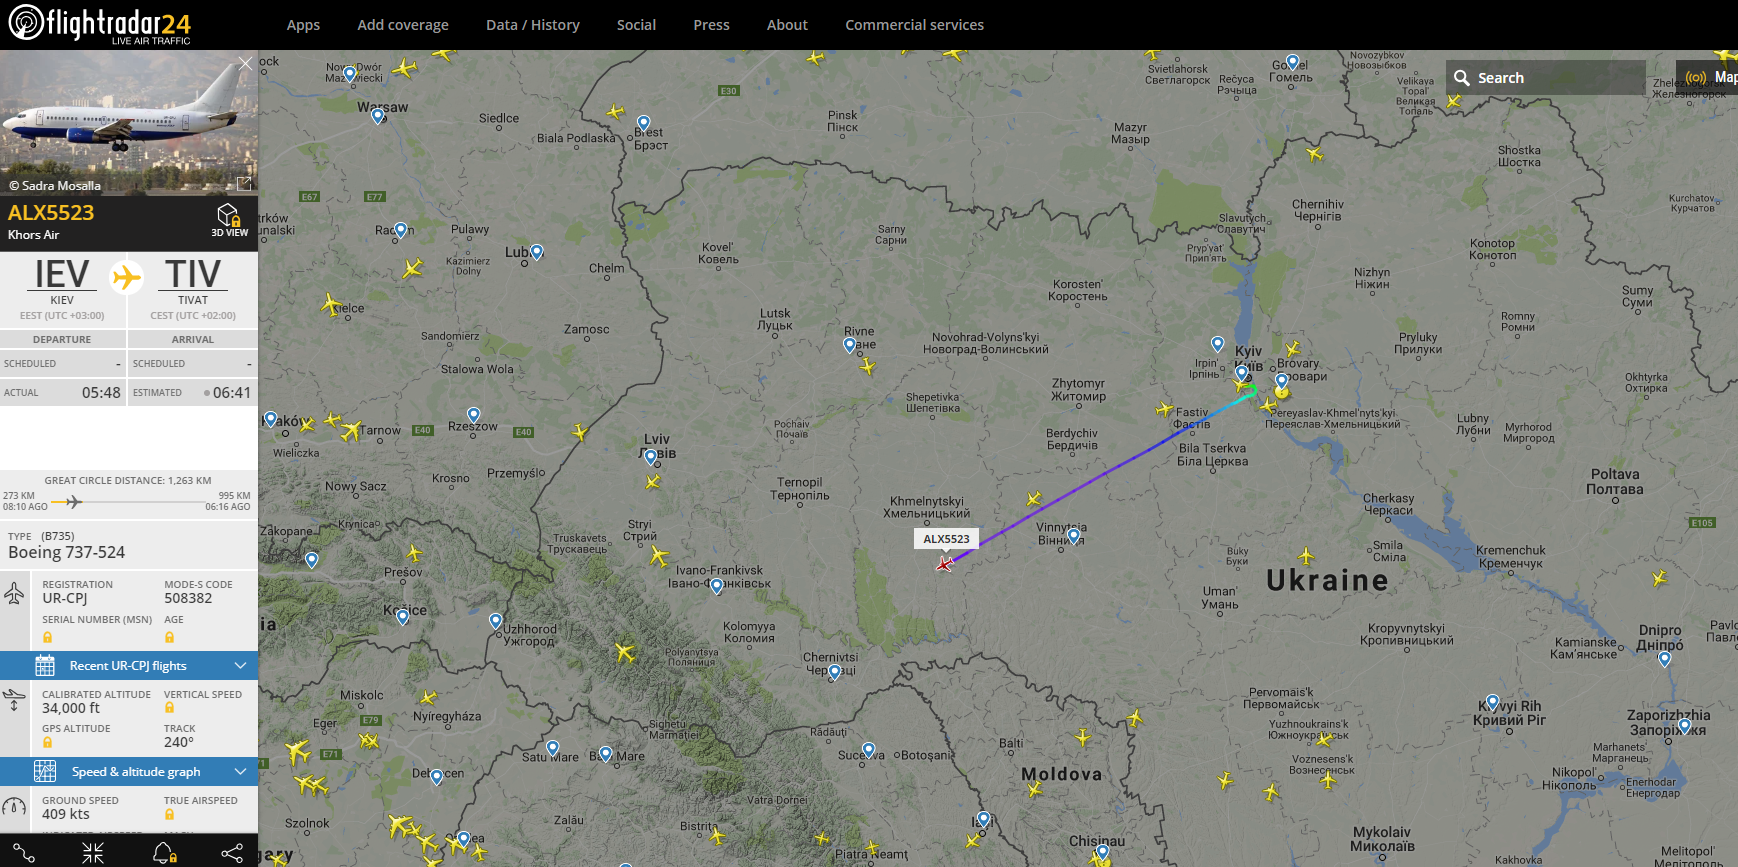Viewport: 1738px width, 867px height.
Task: Click the share flight icon
Action: [232, 852]
